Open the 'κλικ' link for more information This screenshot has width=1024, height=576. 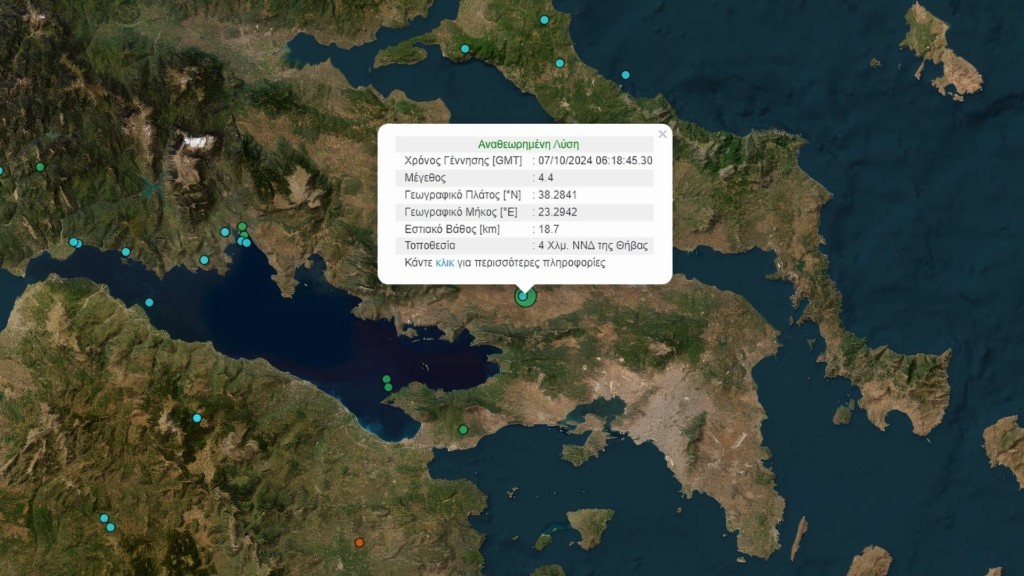point(445,263)
